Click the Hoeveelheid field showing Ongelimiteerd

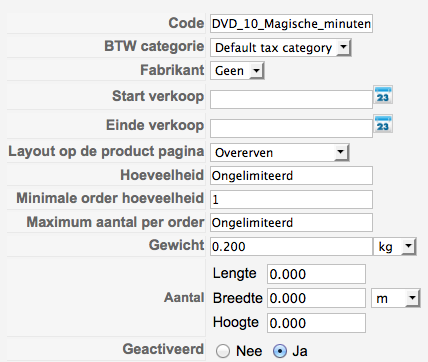pyautogui.click(x=291, y=176)
